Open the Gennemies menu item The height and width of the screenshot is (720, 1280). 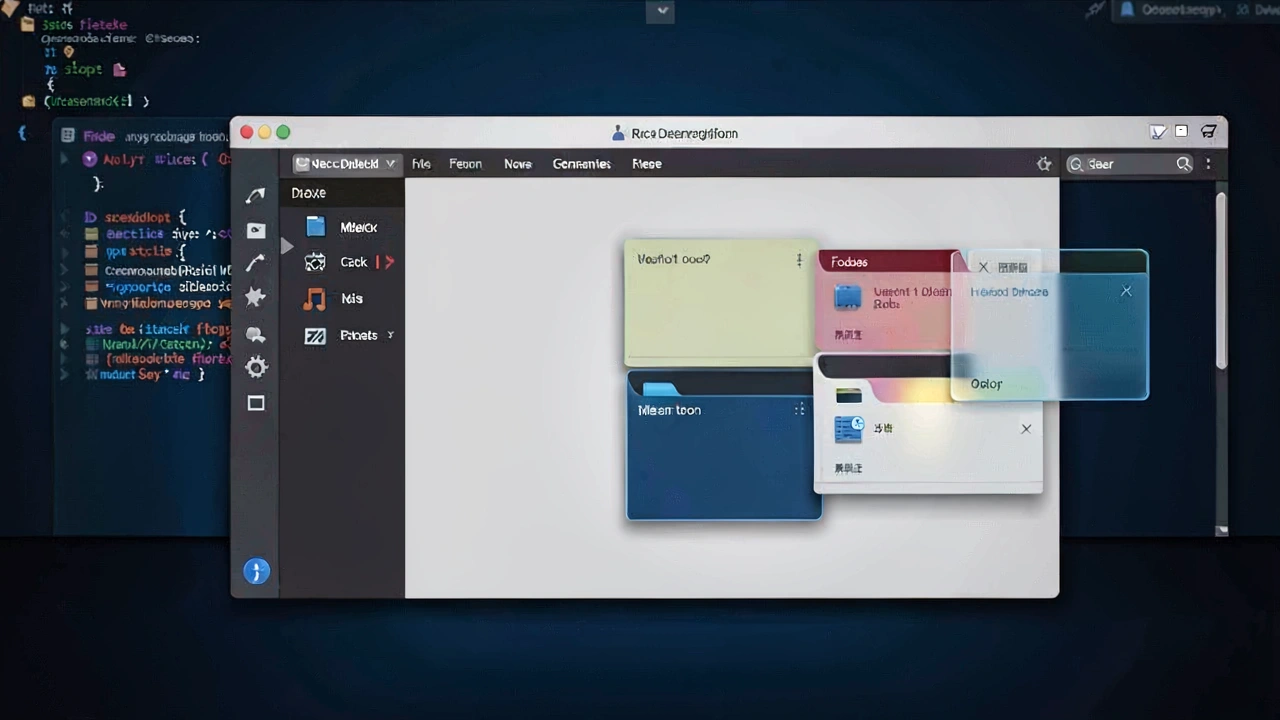[581, 164]
